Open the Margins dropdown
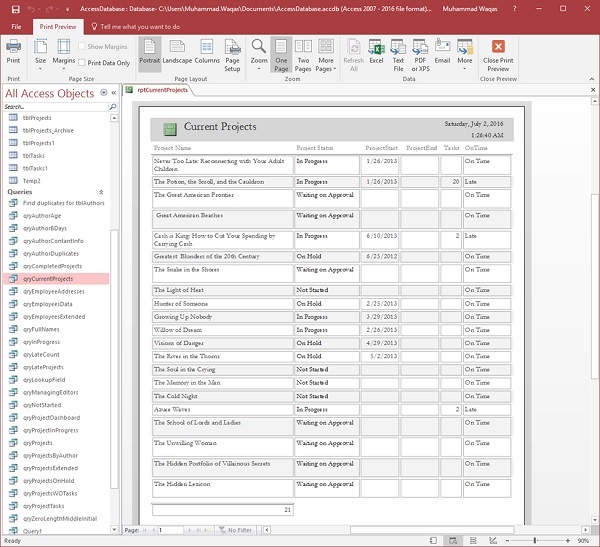600x547 pixels. pyautogui.click(x=63, y=51)
